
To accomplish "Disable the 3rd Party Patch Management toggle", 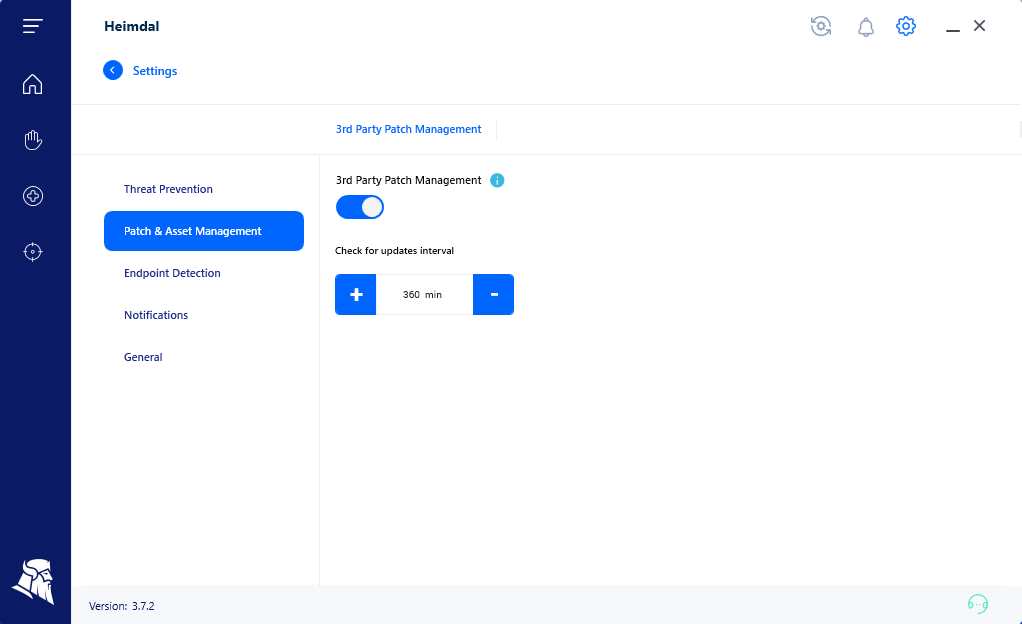I will pyautogui.click(x=360, y=207).
